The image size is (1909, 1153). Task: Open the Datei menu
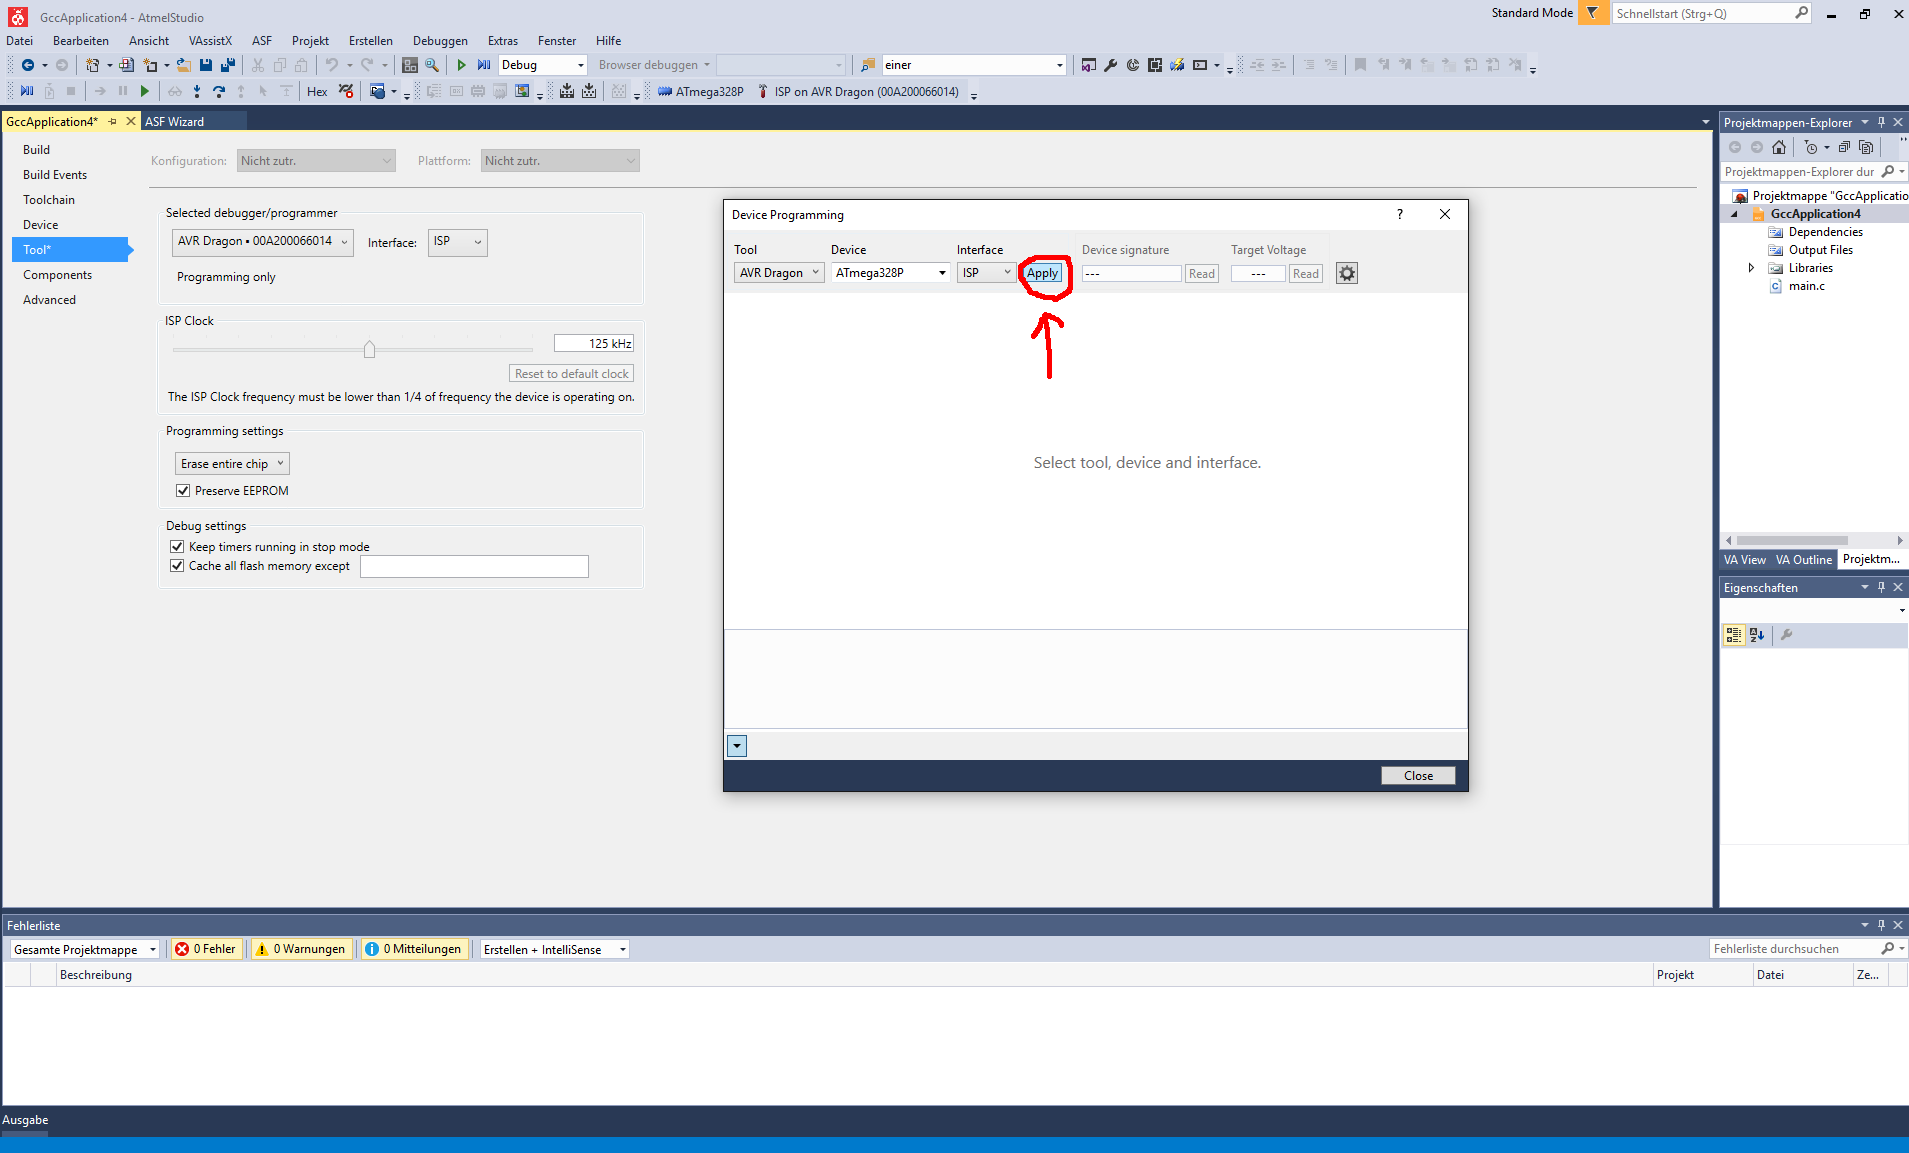20,41
